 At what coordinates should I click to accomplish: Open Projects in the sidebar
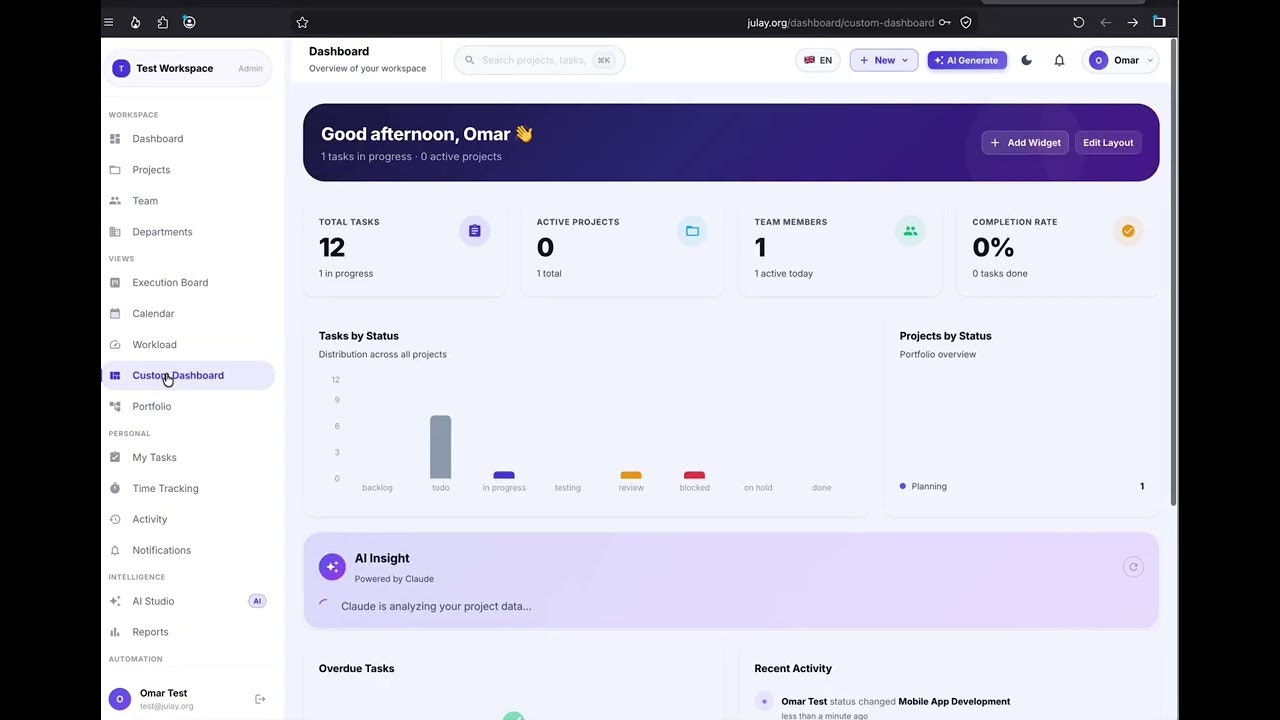point(188,170)
